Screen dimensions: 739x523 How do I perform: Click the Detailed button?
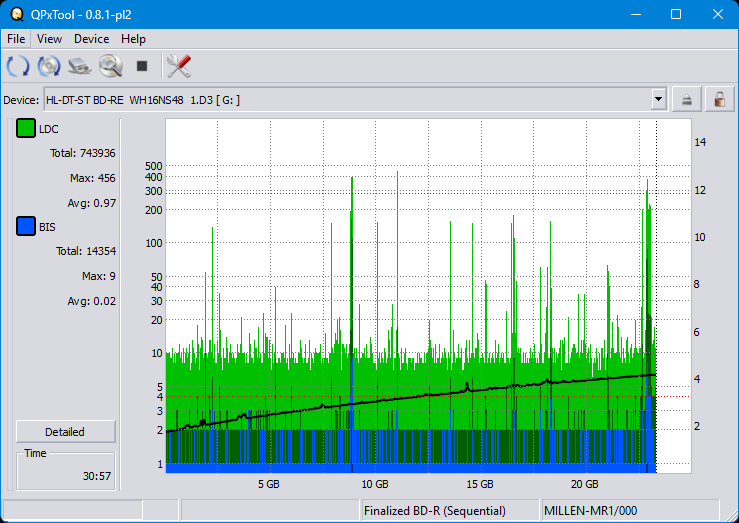(65, 432)
